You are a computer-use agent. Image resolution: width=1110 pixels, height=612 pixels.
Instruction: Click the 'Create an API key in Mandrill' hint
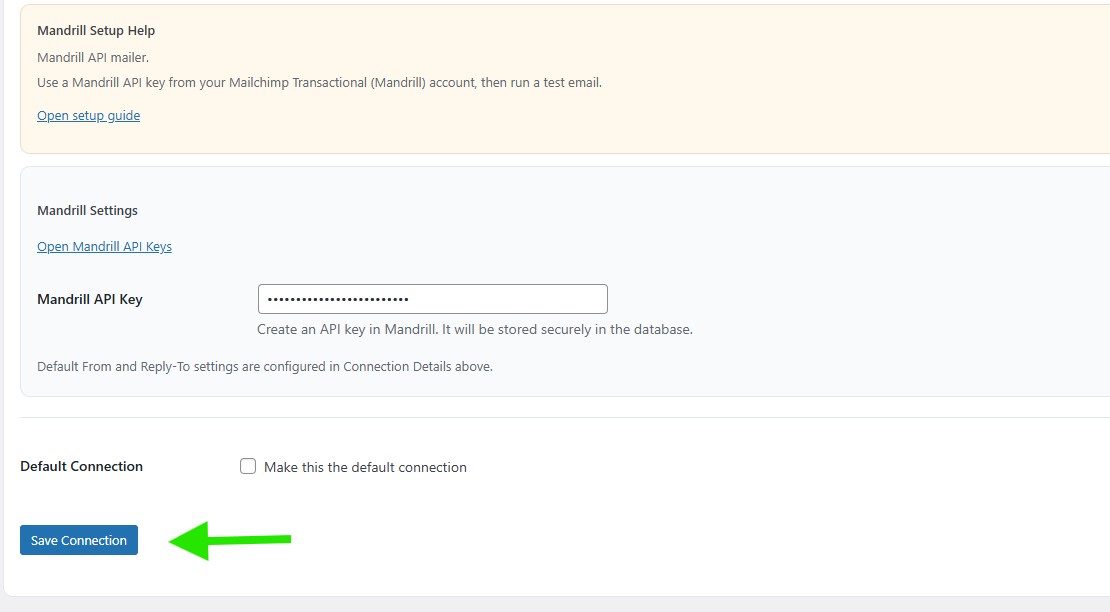point(474,329)
